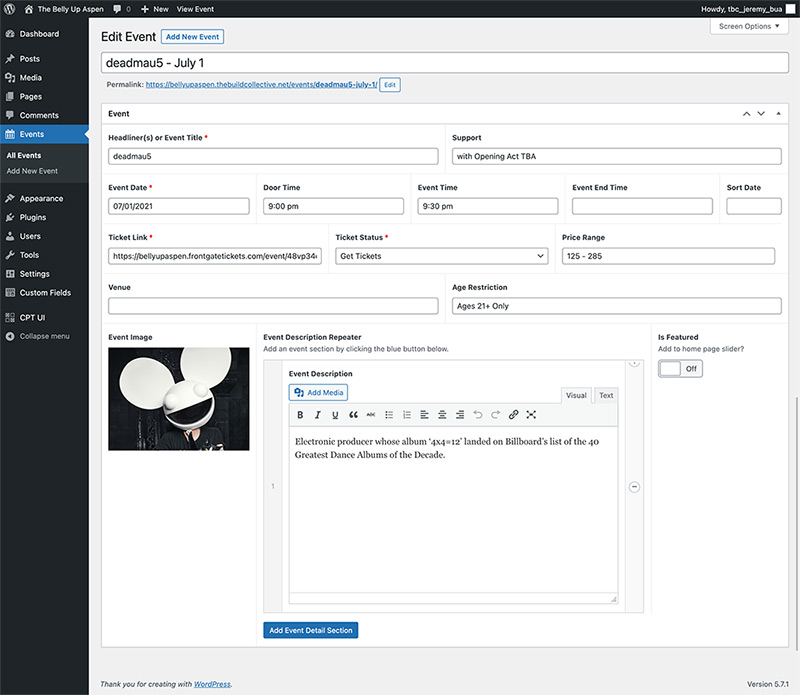800x695 pixels.
Task: Click the Add Media button
Action: tap(318, 392)
